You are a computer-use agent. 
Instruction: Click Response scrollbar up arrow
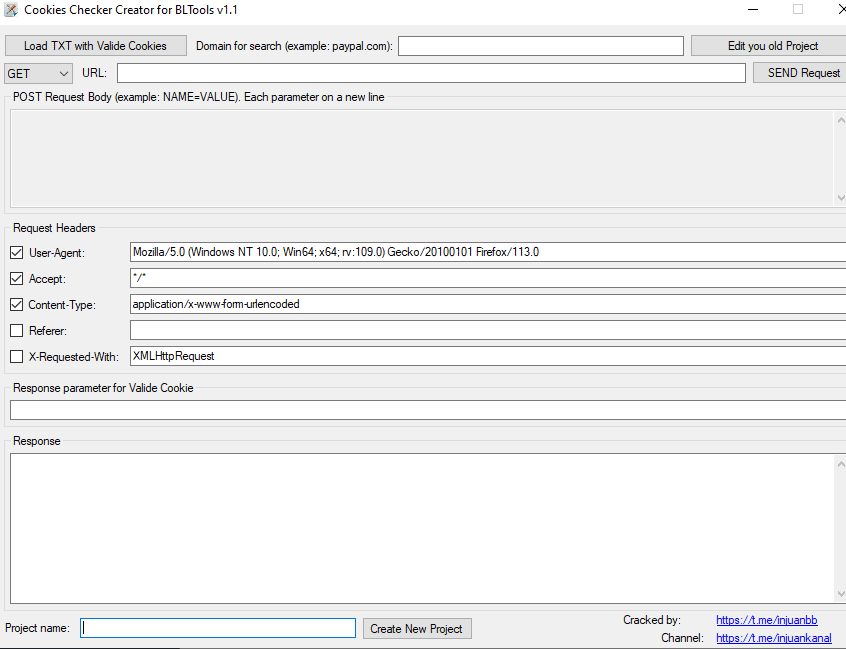[x=841, y=464]
